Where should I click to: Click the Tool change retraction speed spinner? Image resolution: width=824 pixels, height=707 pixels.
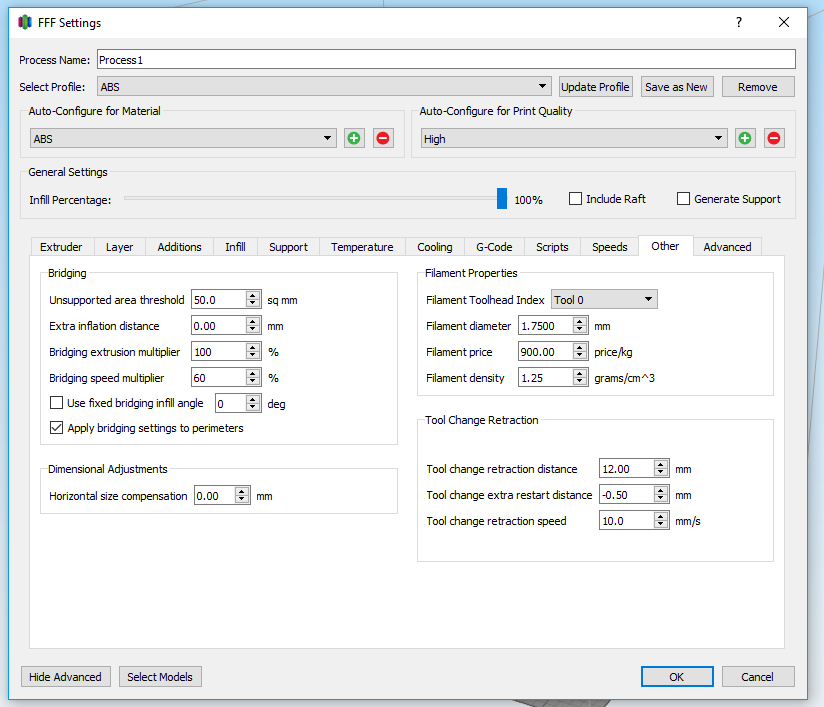pyautogui.click(x=661, y=520)
